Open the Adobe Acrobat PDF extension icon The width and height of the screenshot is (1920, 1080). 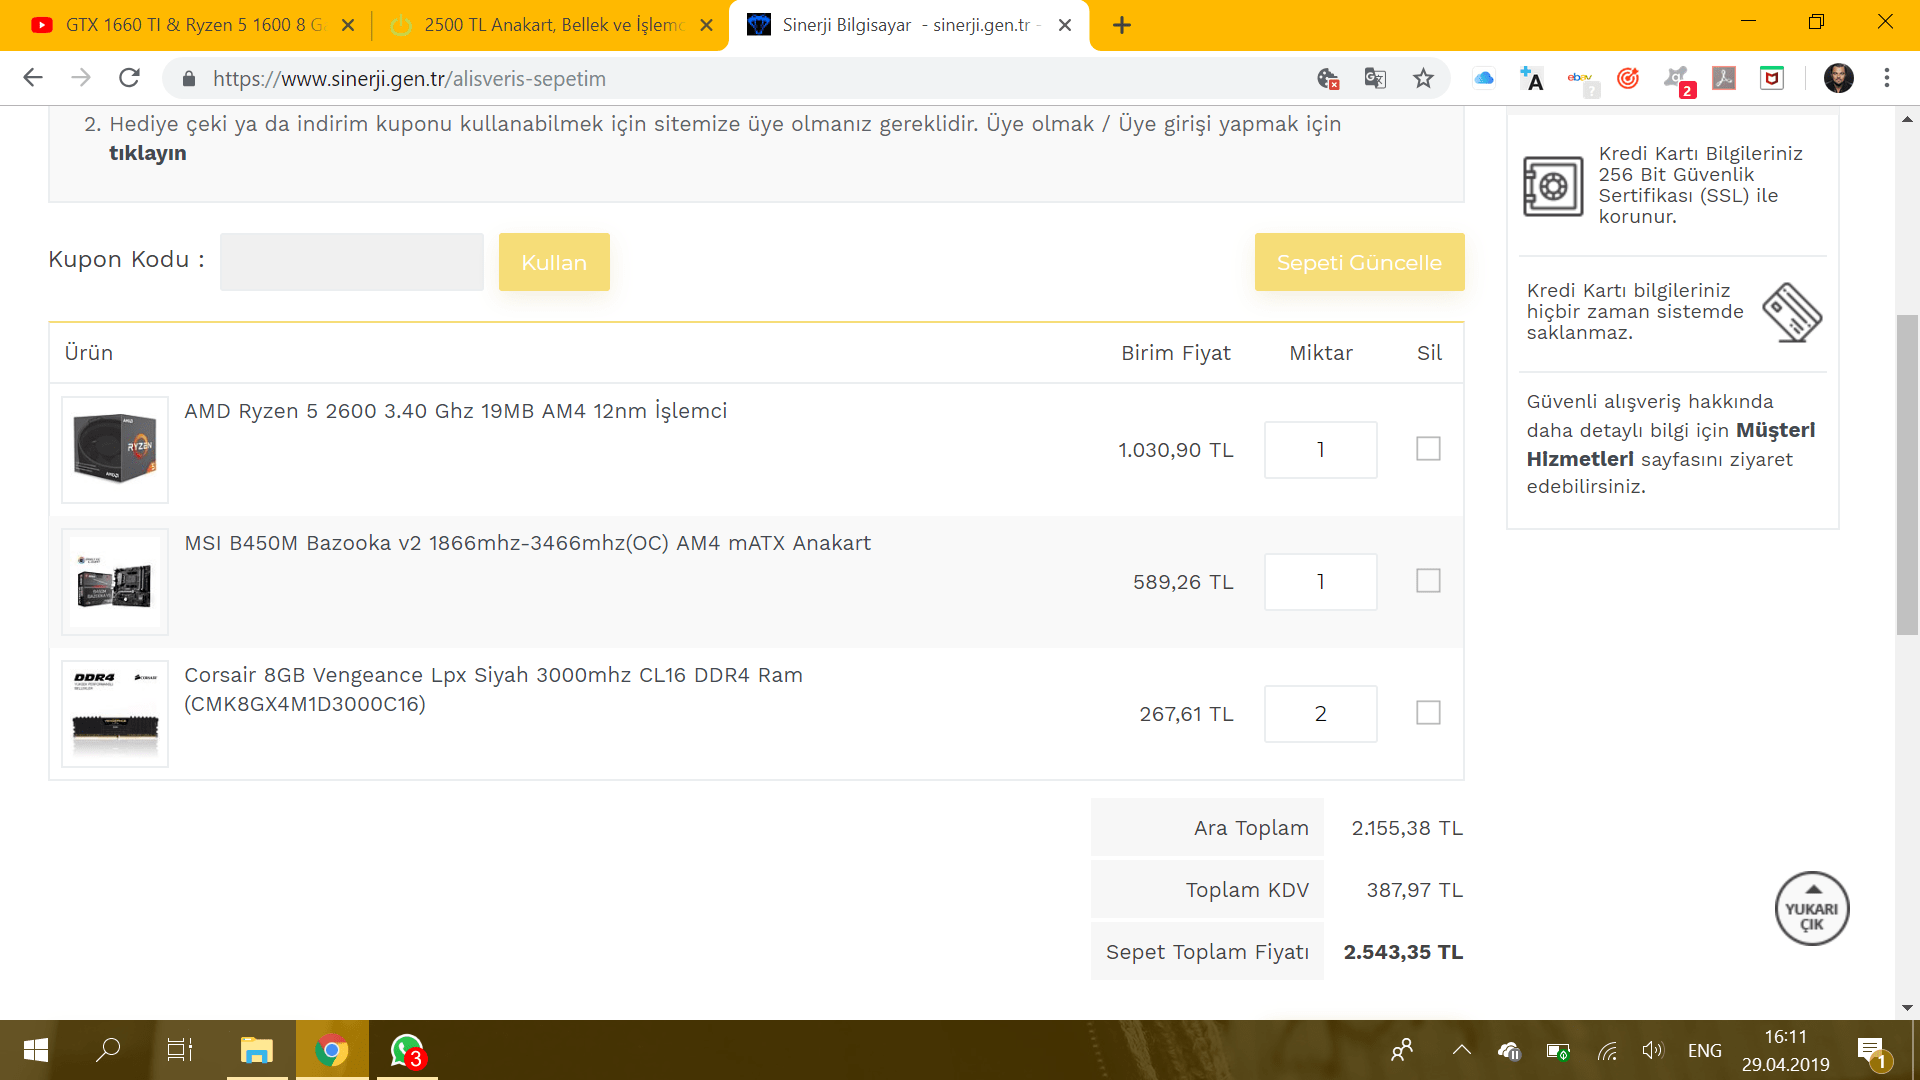point(1723,78)
